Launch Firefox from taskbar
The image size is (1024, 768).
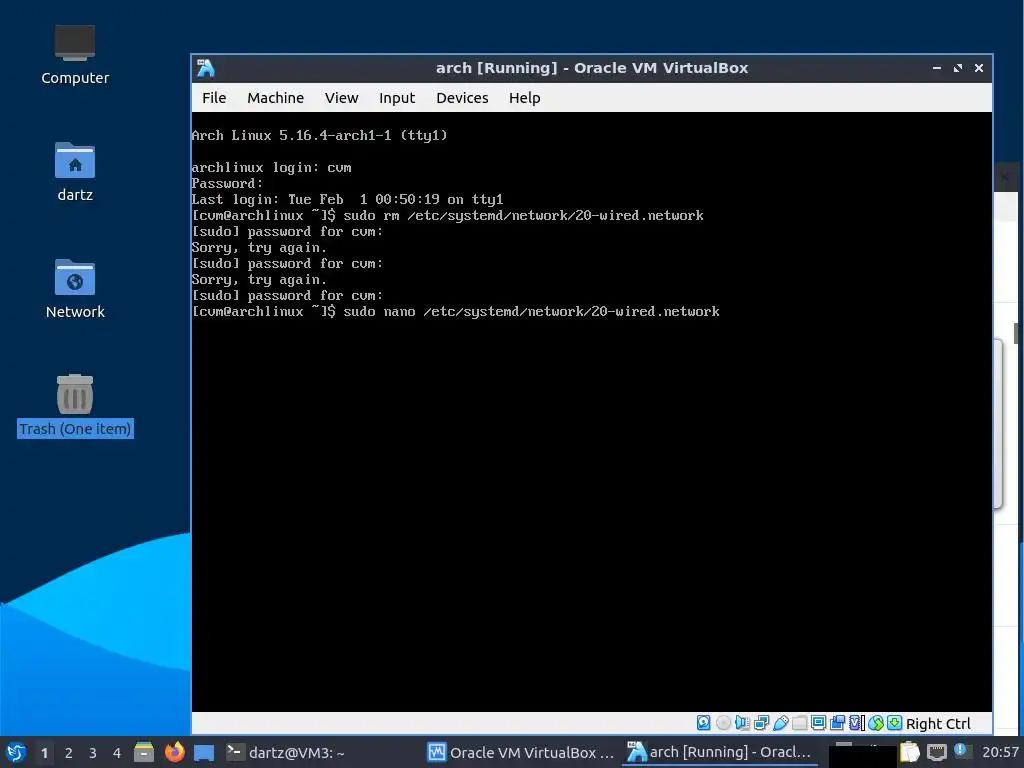point(174,752)
